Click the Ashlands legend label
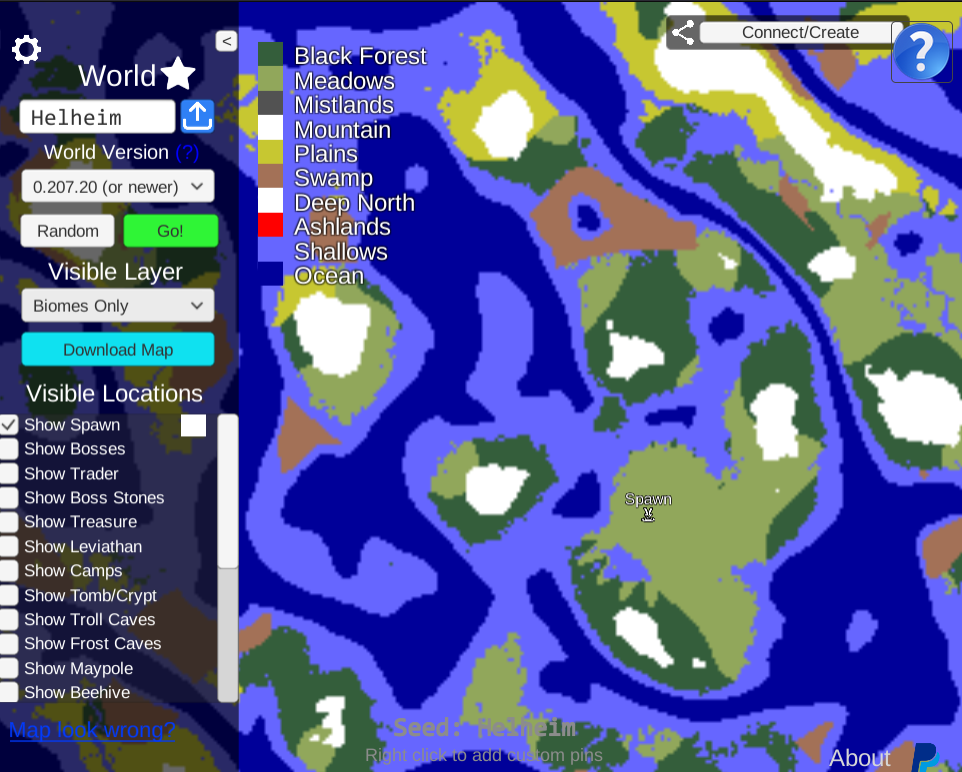The height and width of the screenshot is (772, 962). [342, 227]
